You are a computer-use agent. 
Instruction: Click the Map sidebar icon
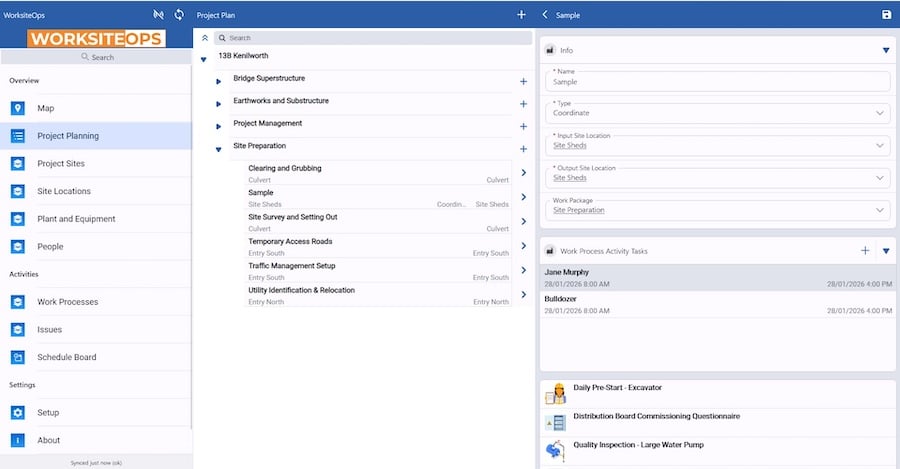click(x=18, y=108)
